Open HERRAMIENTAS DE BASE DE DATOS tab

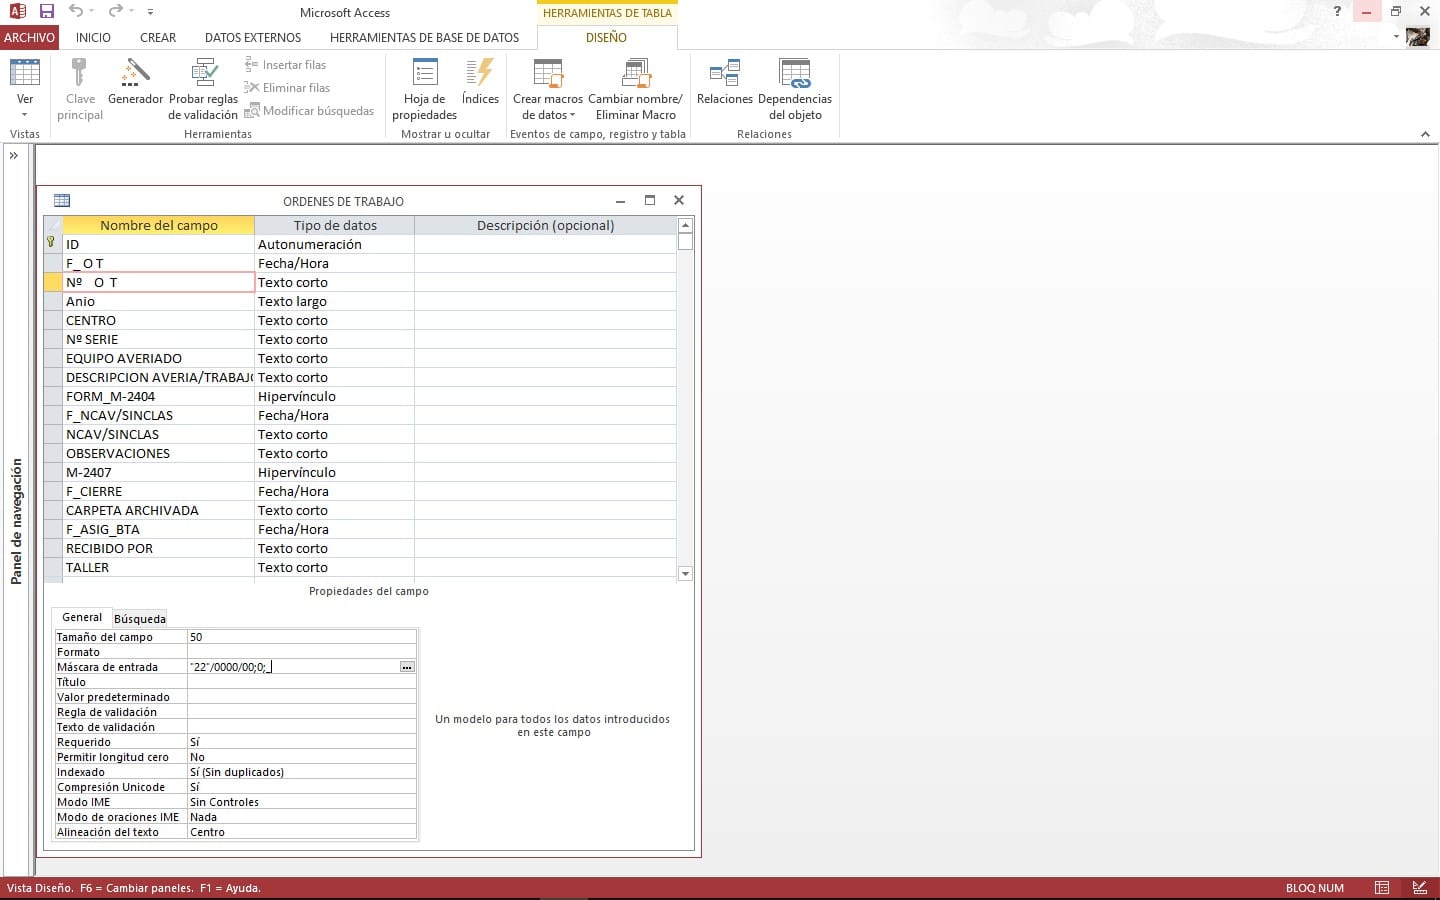coord(424,37)
